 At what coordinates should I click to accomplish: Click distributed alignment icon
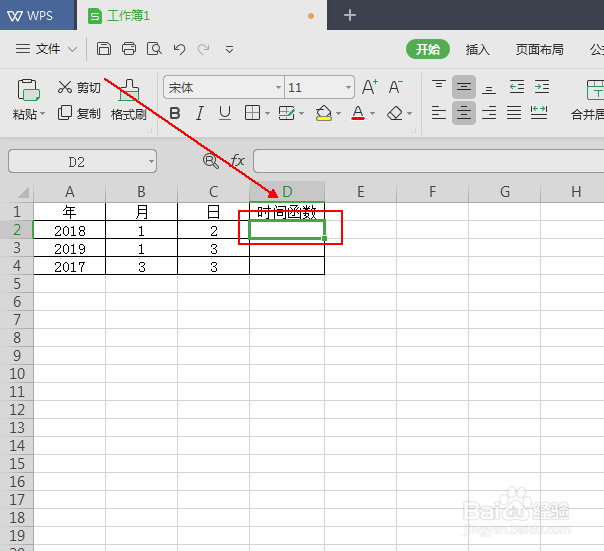pos(539,113)
